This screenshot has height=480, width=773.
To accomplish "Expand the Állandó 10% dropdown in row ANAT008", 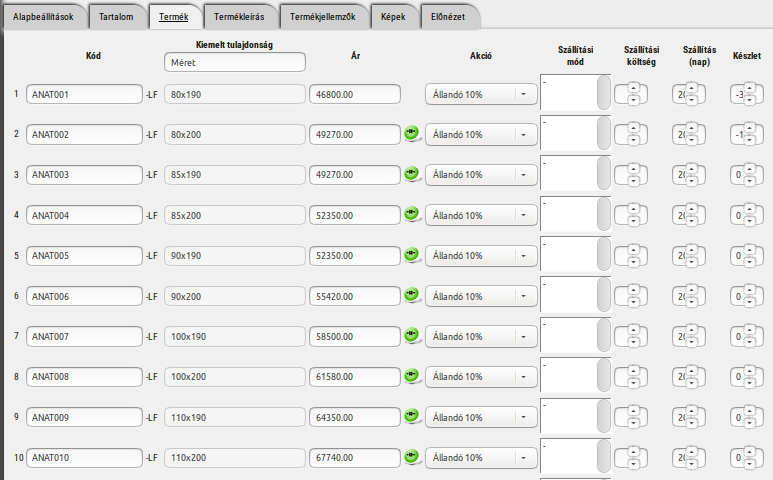I will (481, 377).
